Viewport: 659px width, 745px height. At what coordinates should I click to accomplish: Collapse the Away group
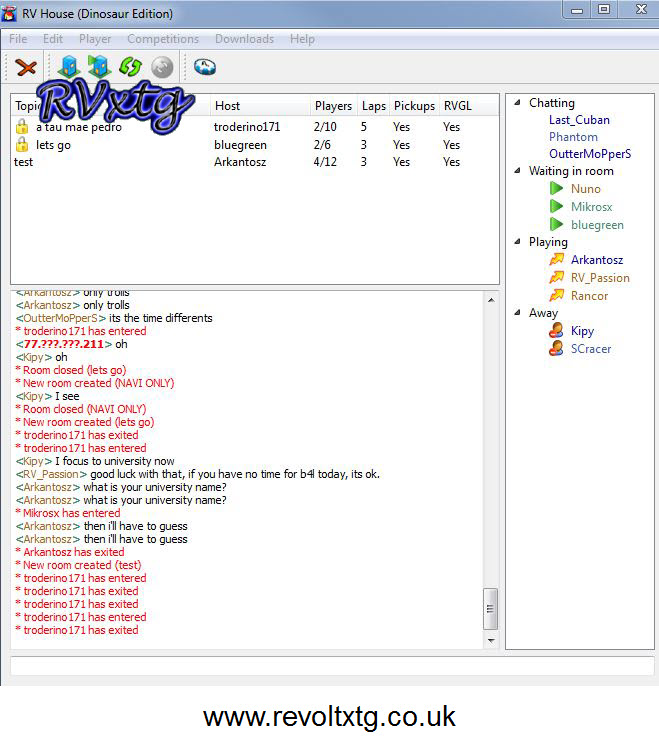coord(517,313)
